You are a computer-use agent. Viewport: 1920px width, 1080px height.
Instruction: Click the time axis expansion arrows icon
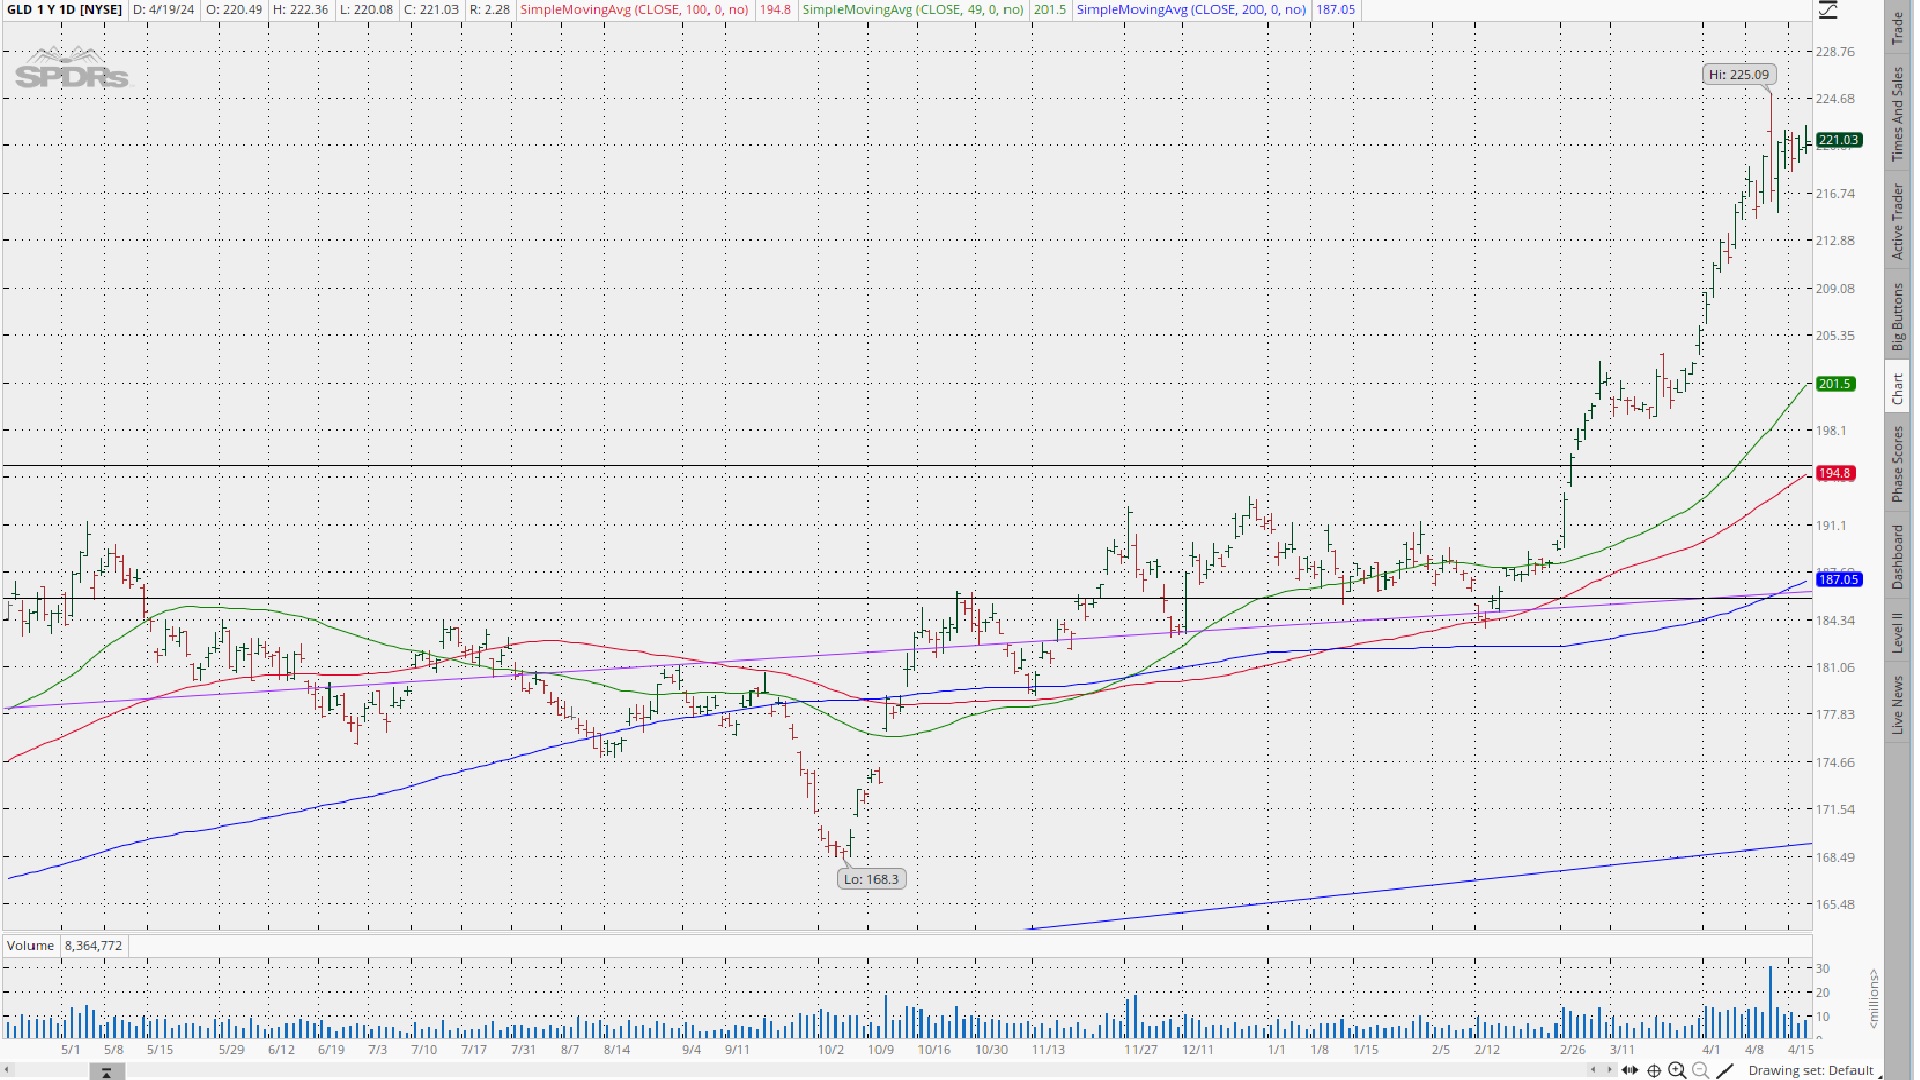coord(1630,1070)
